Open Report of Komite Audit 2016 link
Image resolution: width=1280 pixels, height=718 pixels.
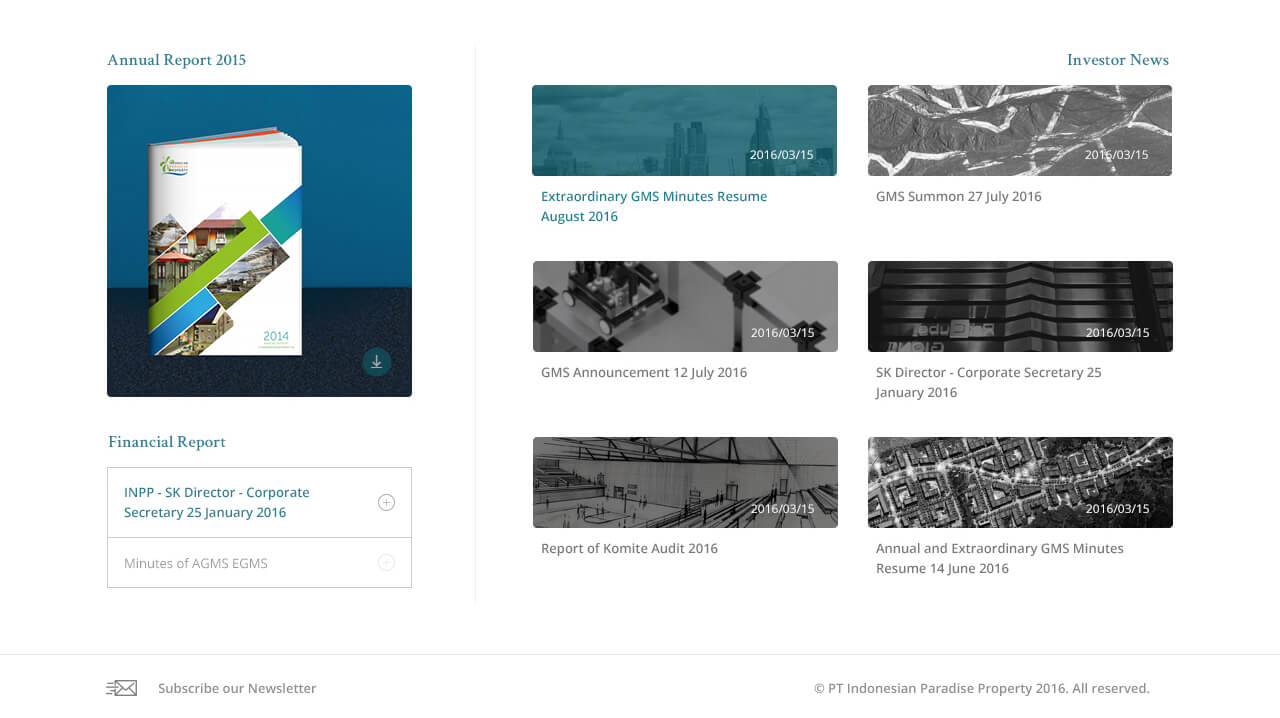629,548
